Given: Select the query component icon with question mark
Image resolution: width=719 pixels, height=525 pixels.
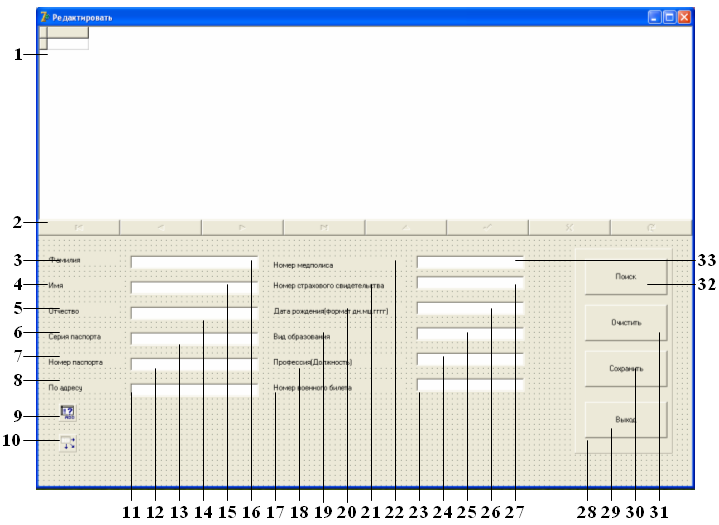Looking at the screenshot, I should click(68, 413).
